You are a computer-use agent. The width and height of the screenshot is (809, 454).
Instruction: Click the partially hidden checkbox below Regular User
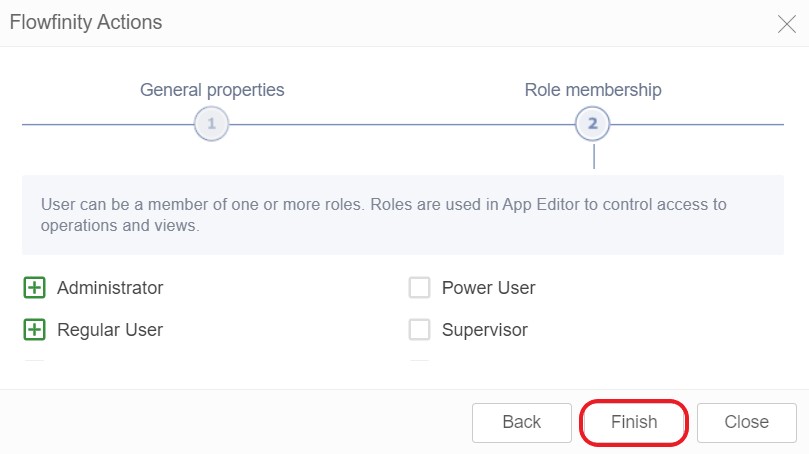pyautogui.click(x=34, y=363)
